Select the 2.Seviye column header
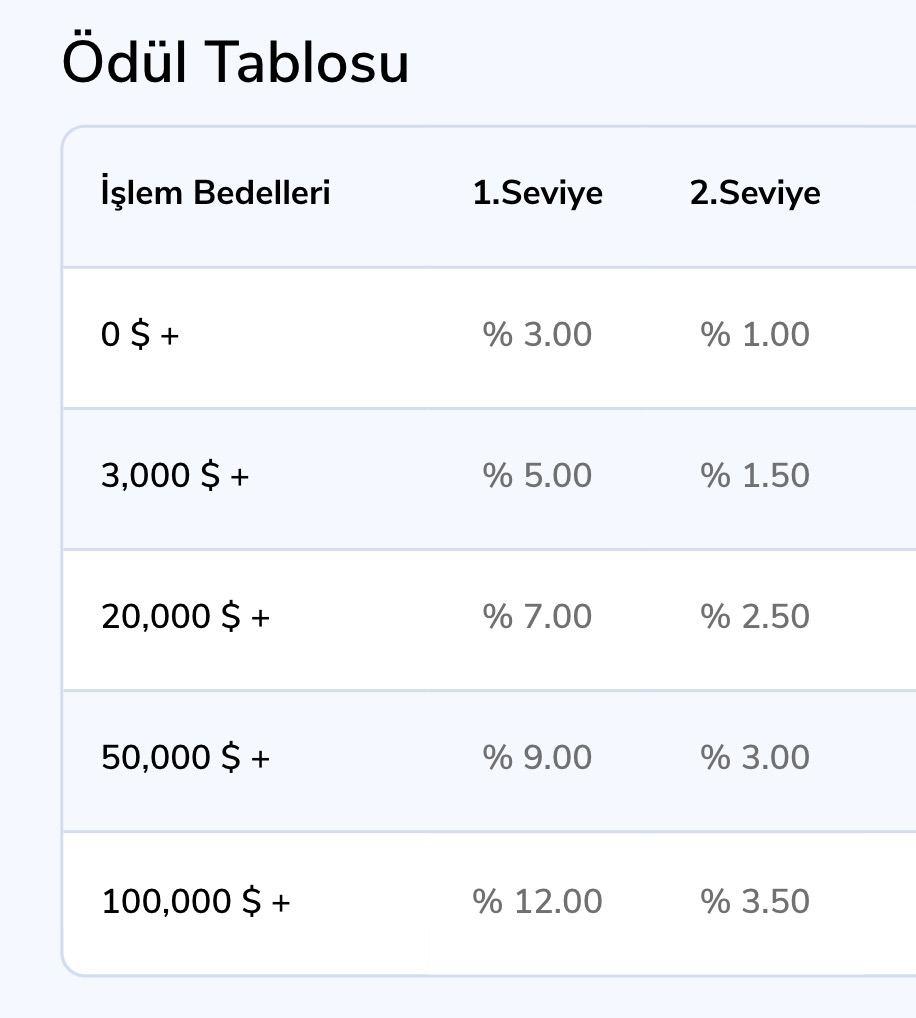916x1018 pixels. [754, 192]
